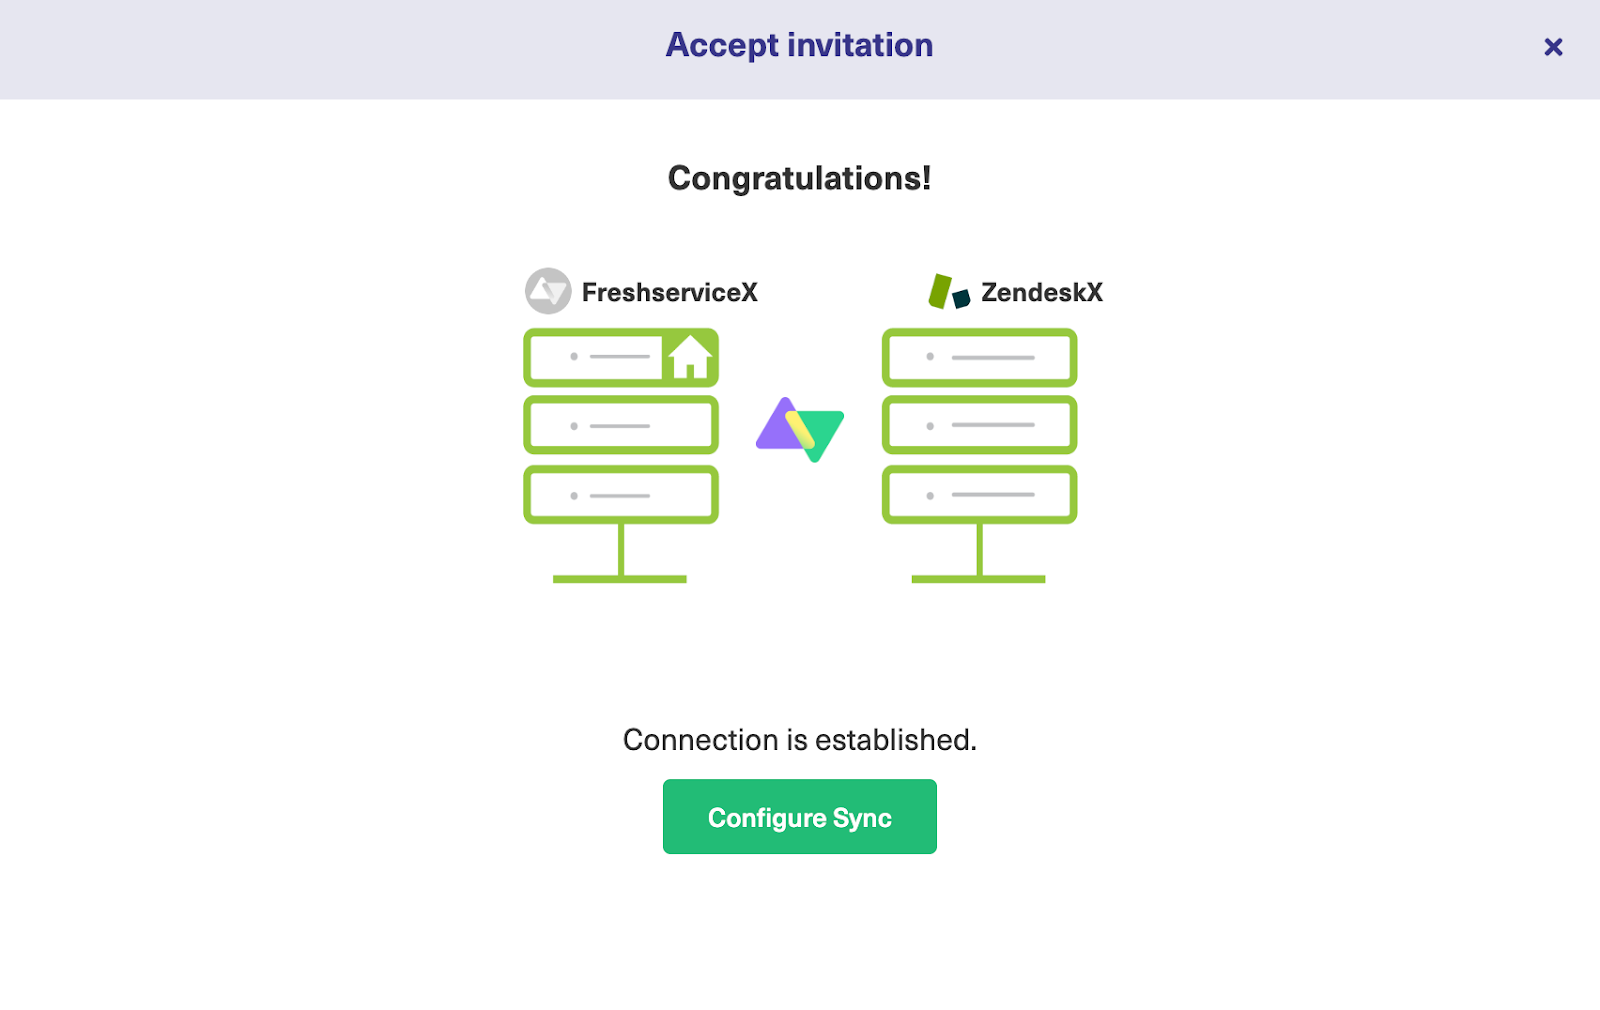Click the FreshserviceX server stand base
1600x1010 pixels.
tap(620, 578)
